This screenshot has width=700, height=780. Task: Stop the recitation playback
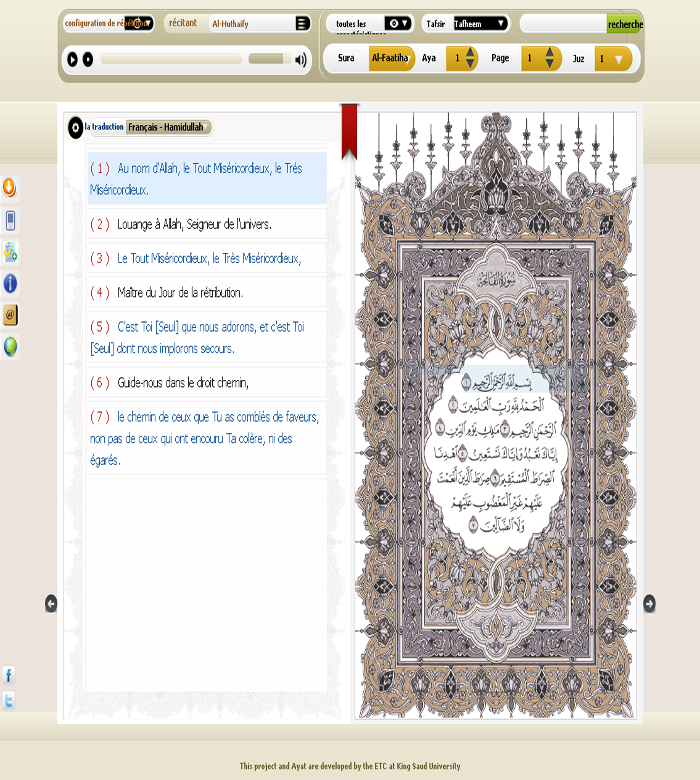[x=88, y=60]
